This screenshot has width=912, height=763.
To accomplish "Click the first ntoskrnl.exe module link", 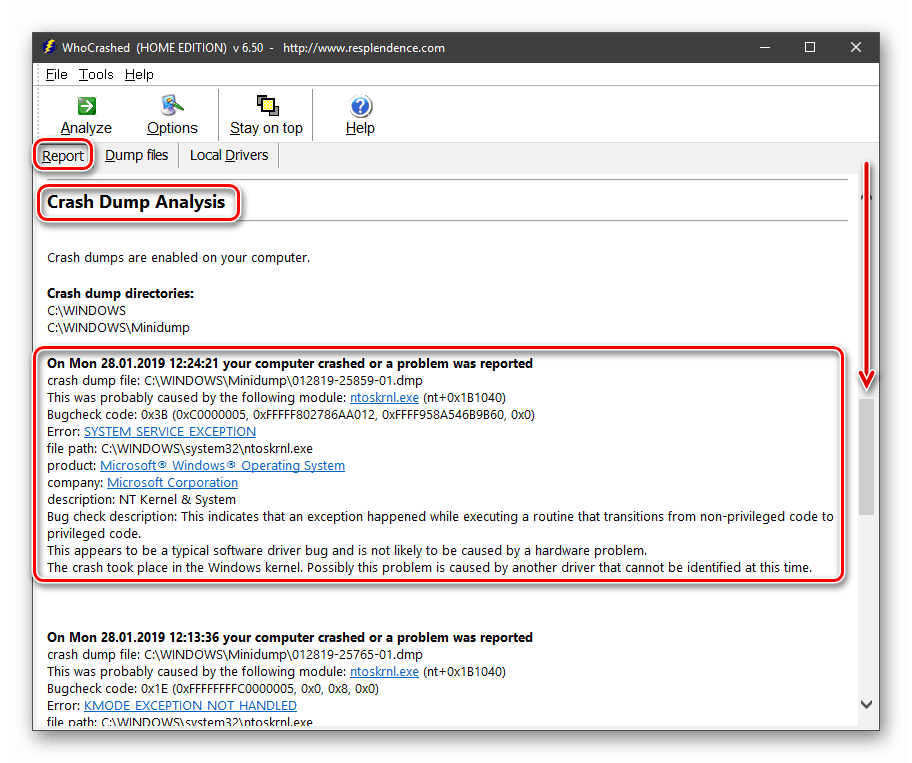I will [384, 398].
